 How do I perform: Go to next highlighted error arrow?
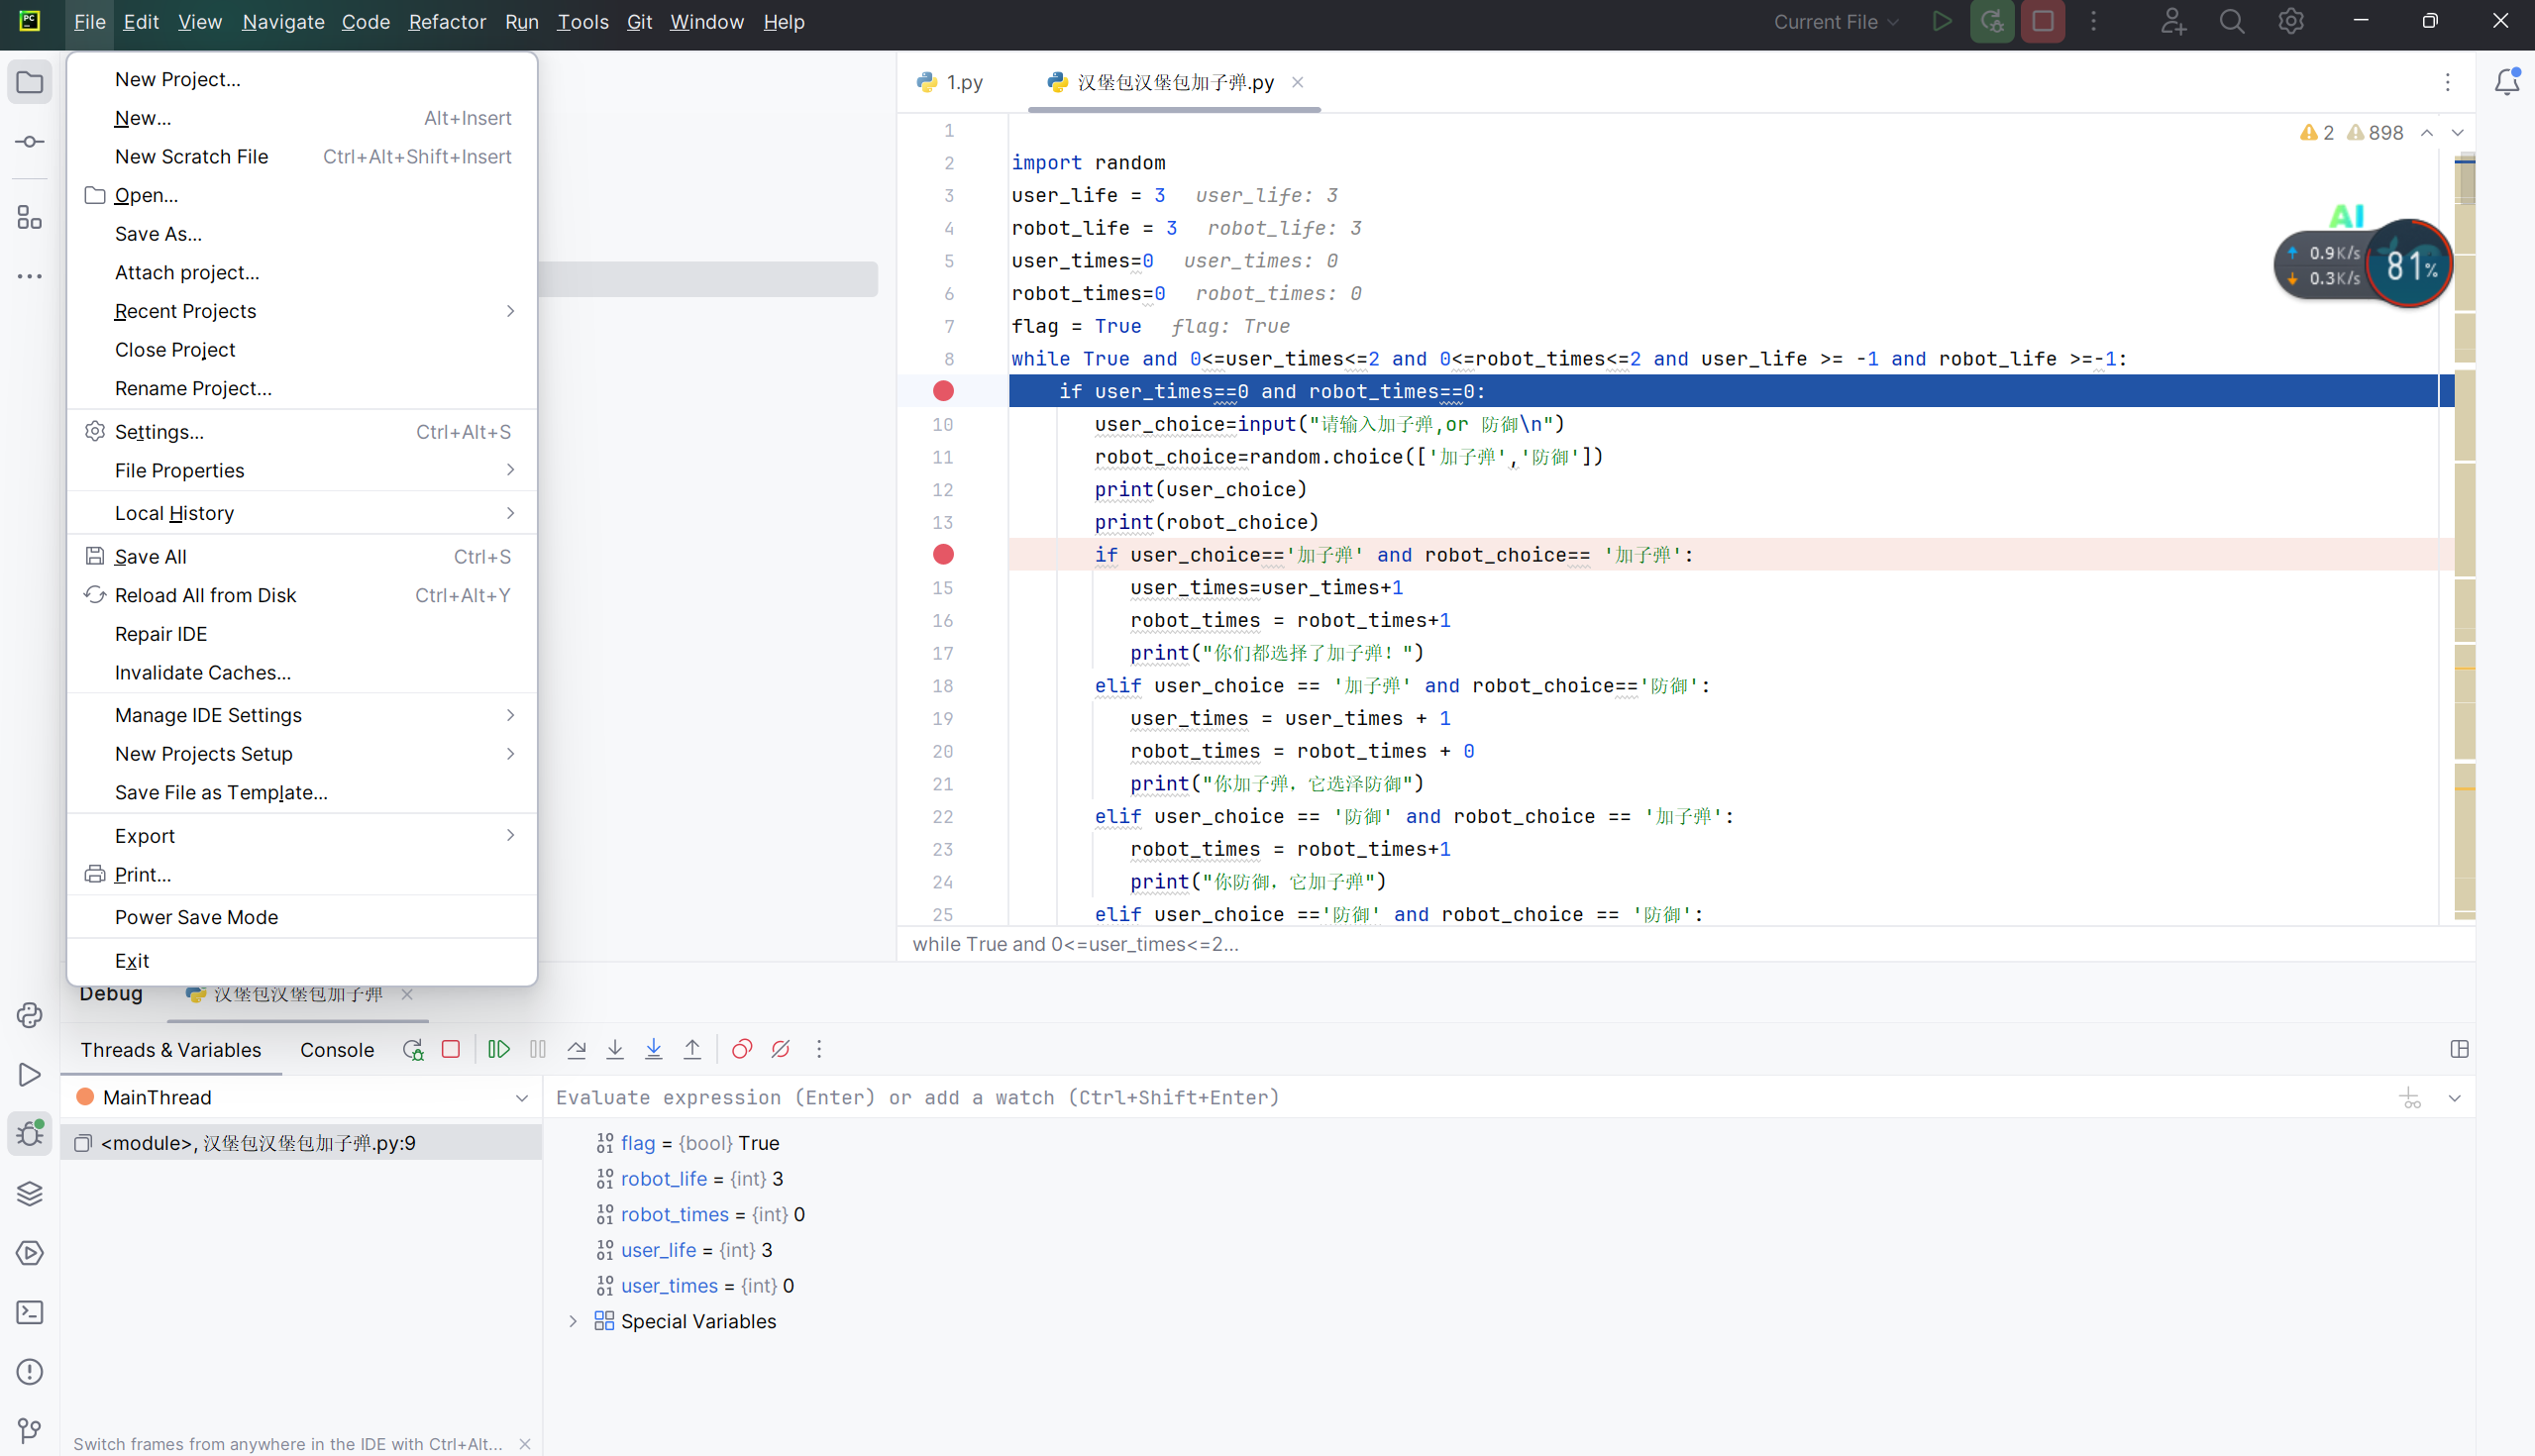coord(2458,132)
